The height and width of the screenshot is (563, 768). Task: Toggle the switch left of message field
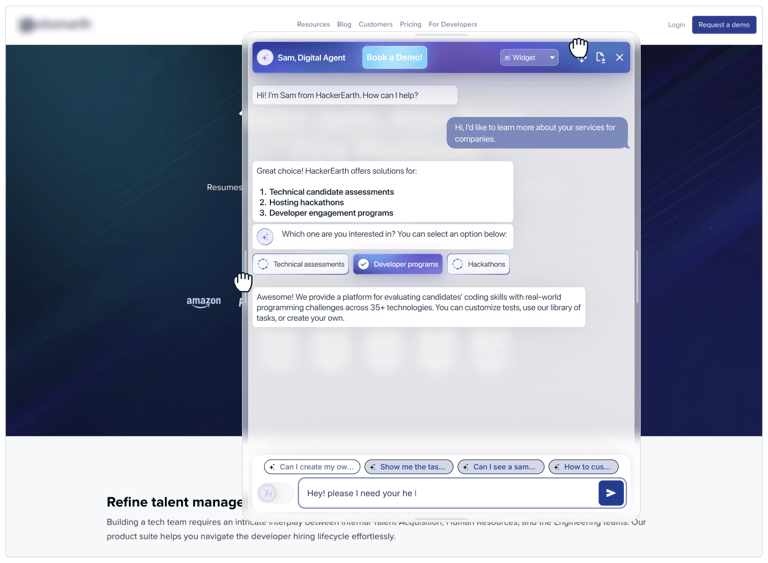pyautogui.click(x=275, y=493)
